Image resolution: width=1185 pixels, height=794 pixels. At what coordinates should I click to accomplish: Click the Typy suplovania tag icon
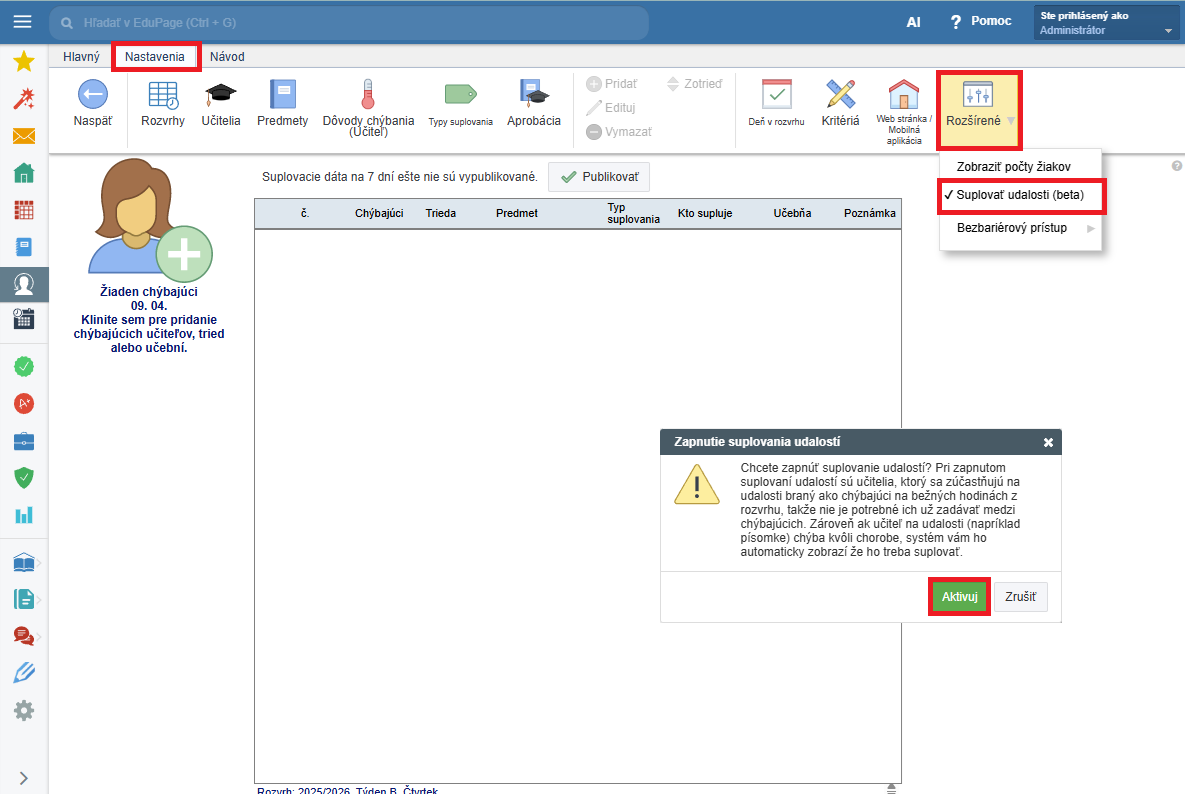pyautogui.click(x=460, y=95)
